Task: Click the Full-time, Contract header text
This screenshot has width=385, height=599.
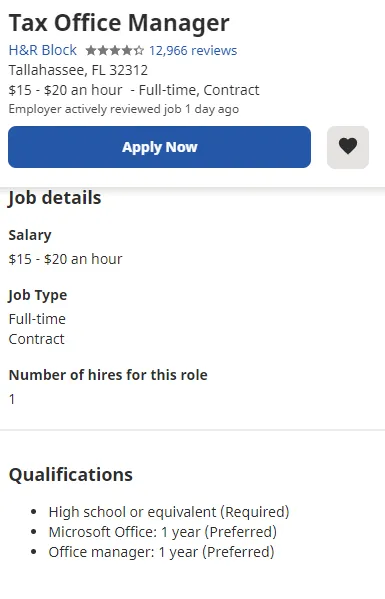Action: pyautogui.click(x=199, y=90)
